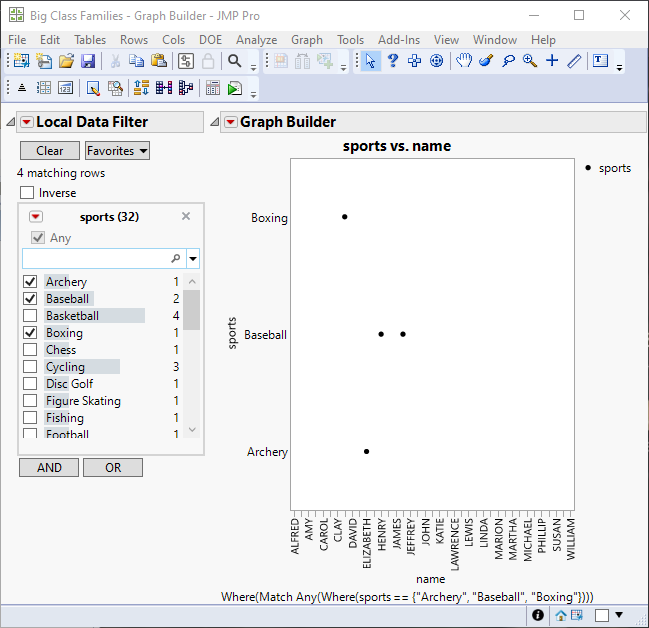Open the Graph menu
This screenshot has width=649, height=628.
click(x=307, y=40)
